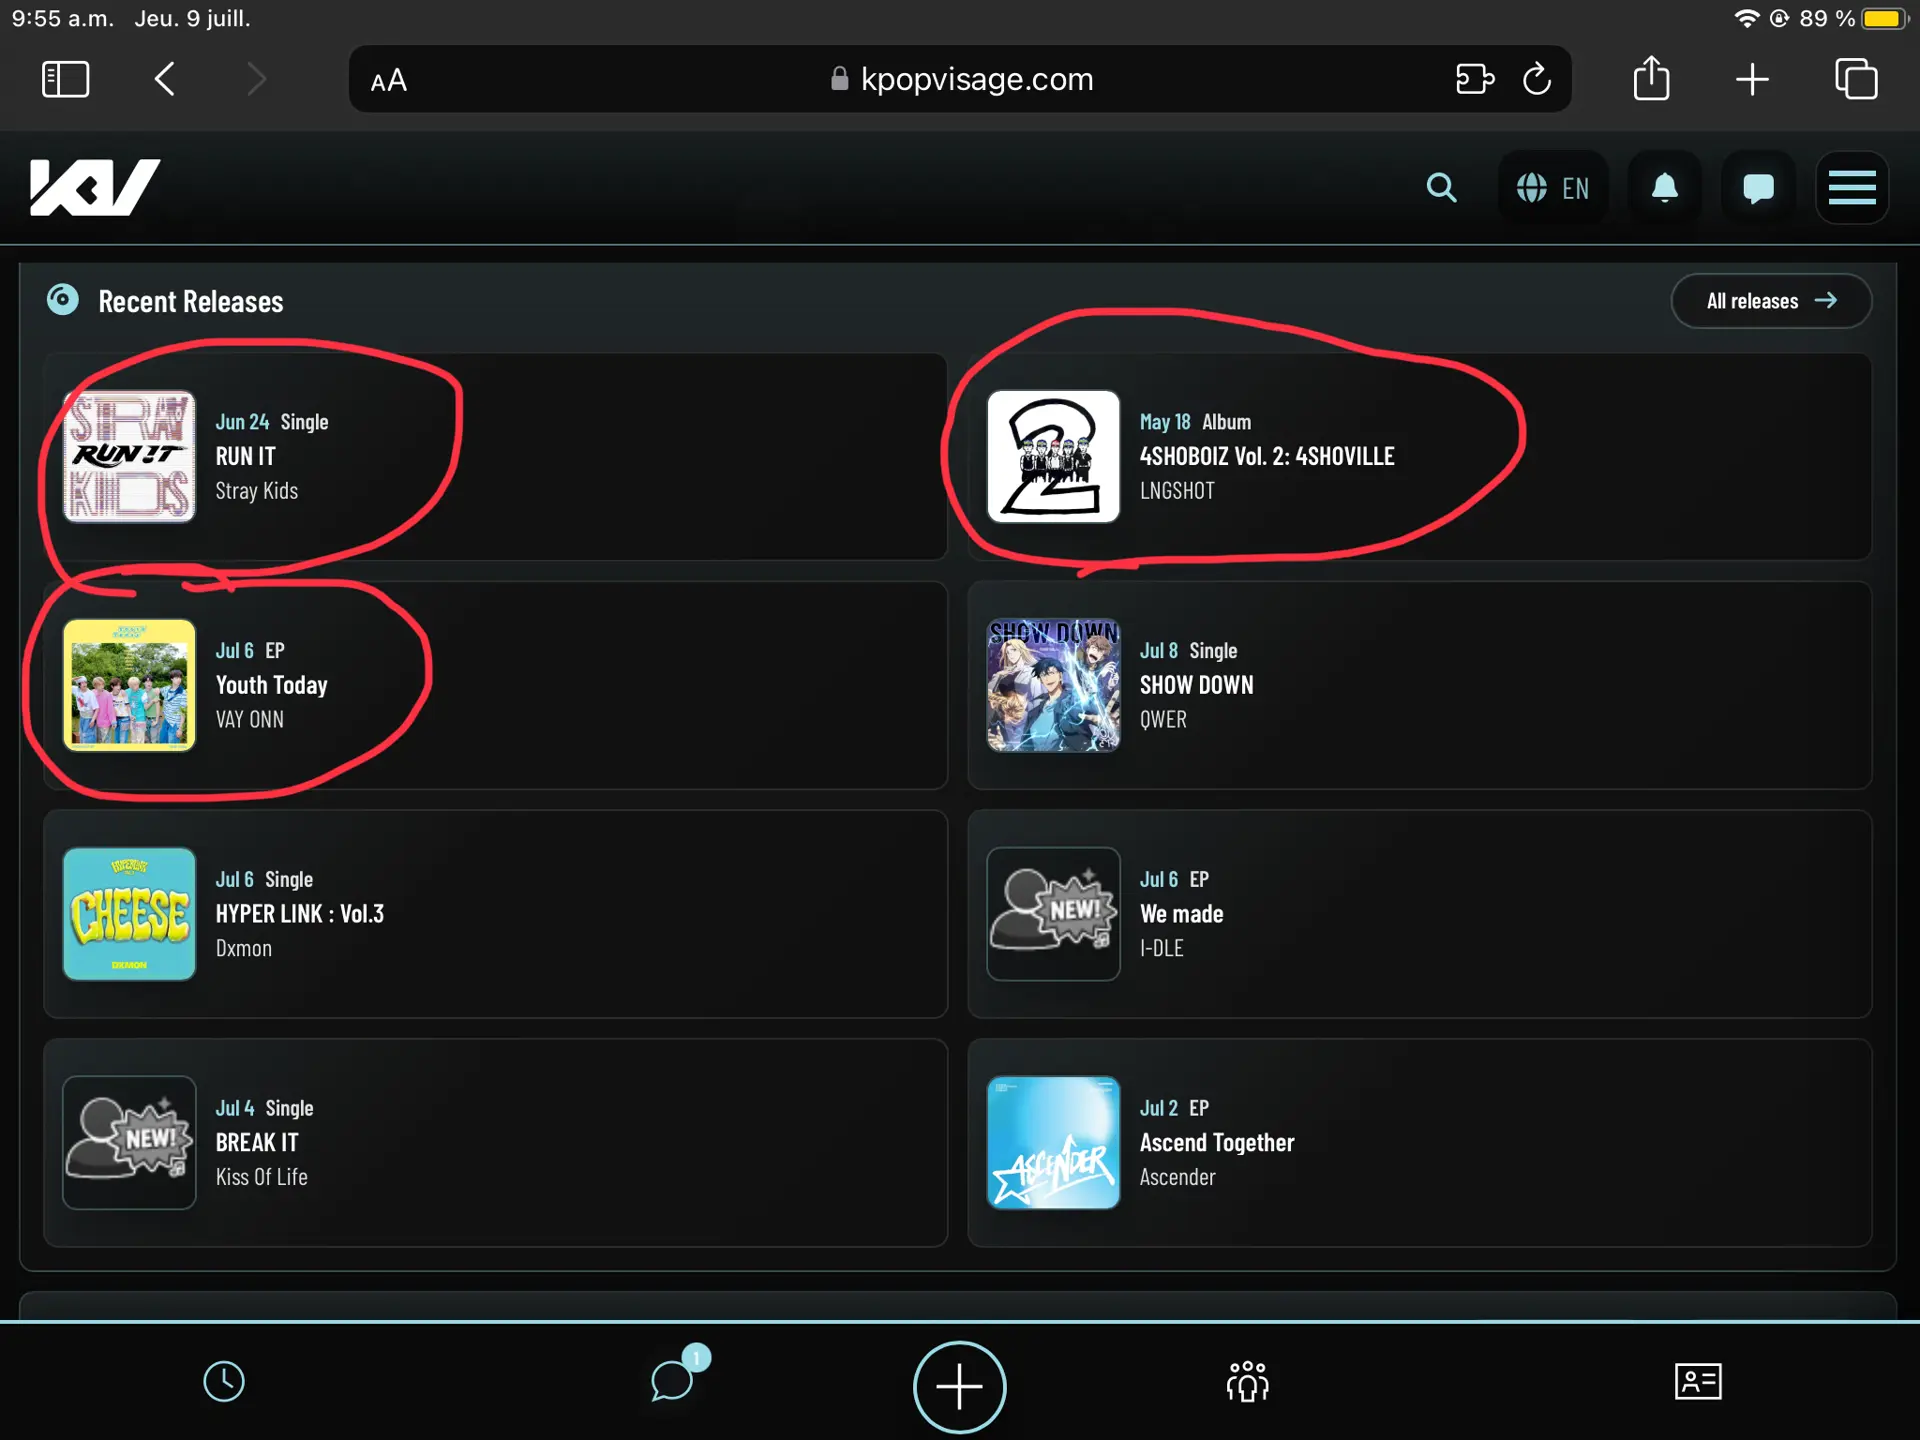
Task: Open the 4SHOBOIZ Vol. 2: 4SHOVILLE title
Action: (x=1267, y=456)
